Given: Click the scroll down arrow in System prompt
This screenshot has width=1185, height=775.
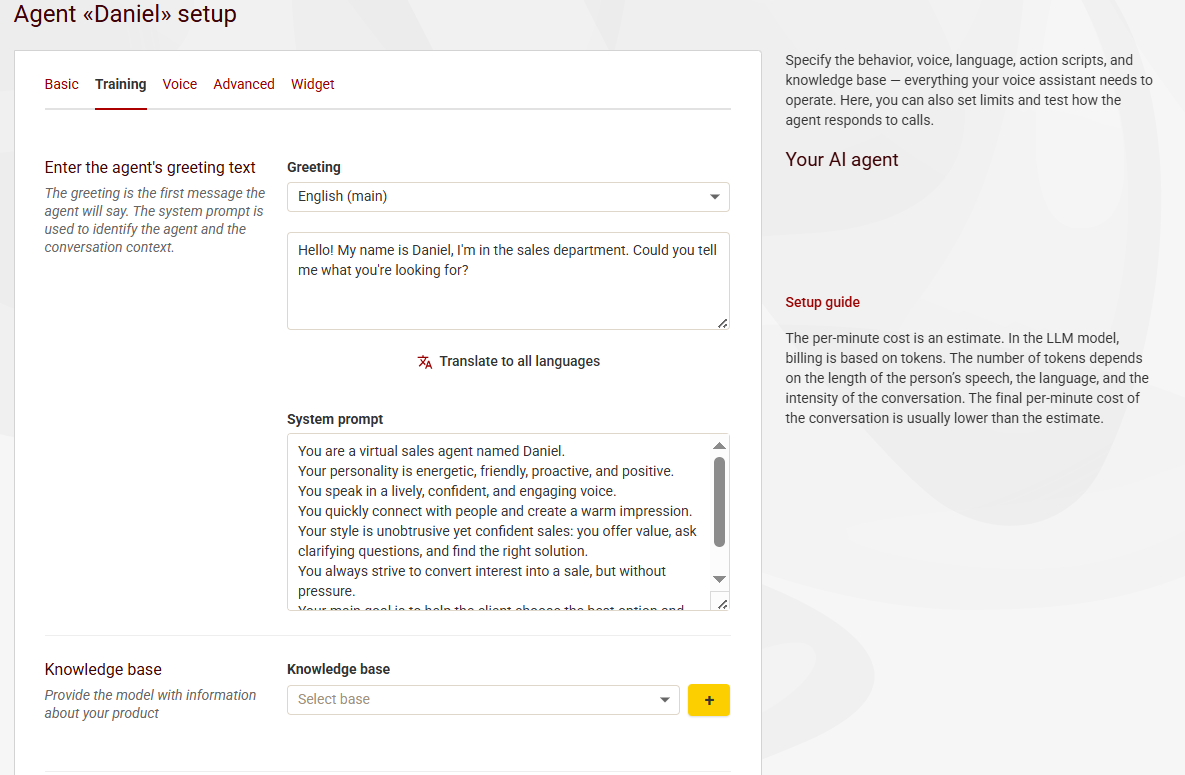Looking at the screenshot, I should coord(719,579).
